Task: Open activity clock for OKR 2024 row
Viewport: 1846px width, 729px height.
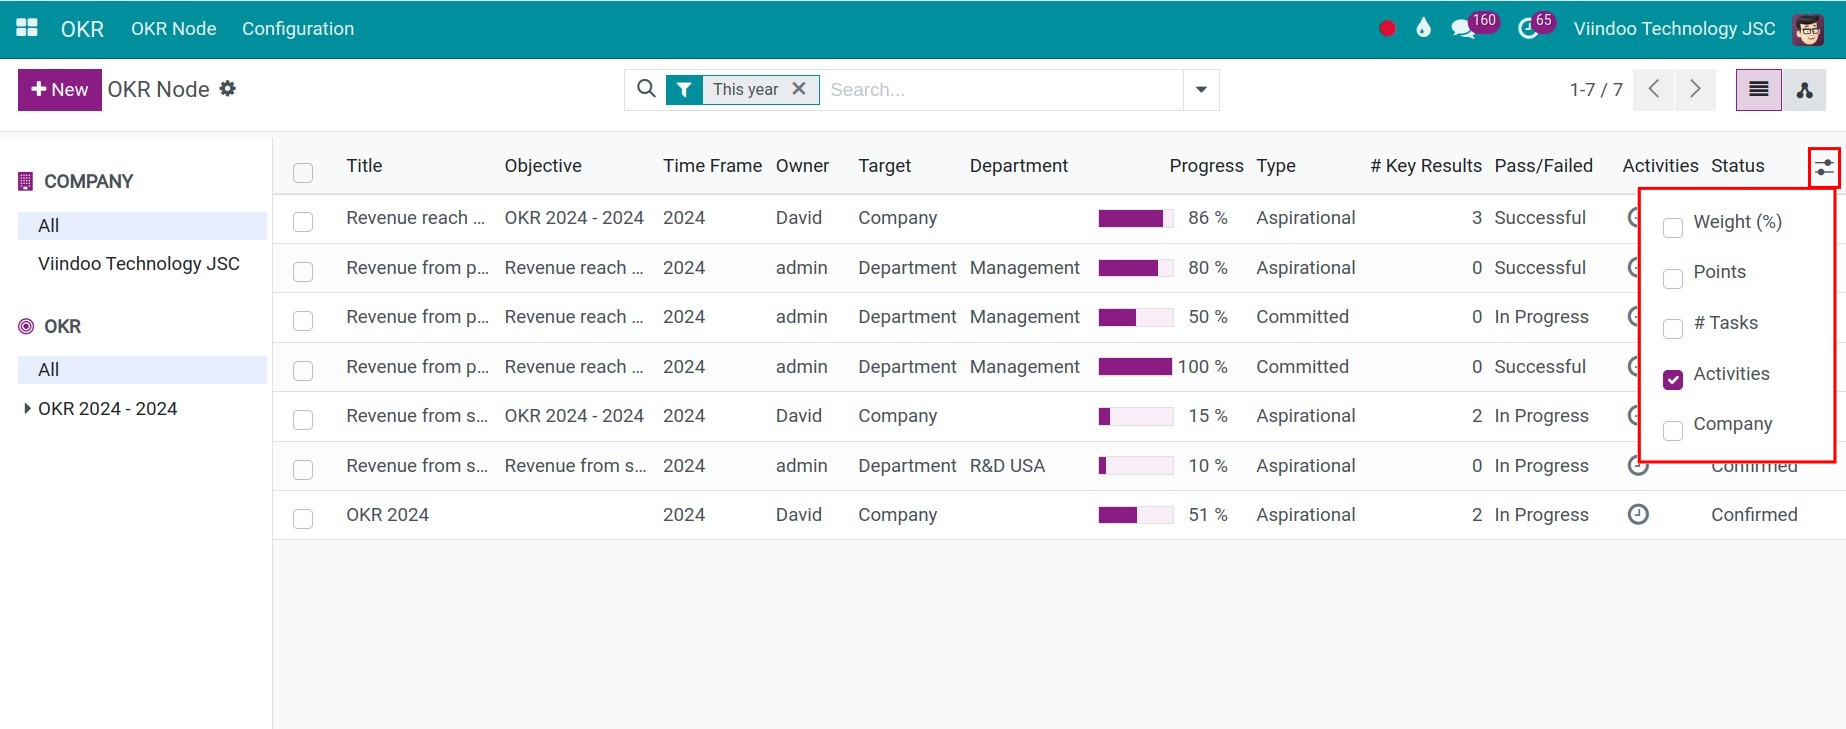Action: click(x=1638, y=514)
